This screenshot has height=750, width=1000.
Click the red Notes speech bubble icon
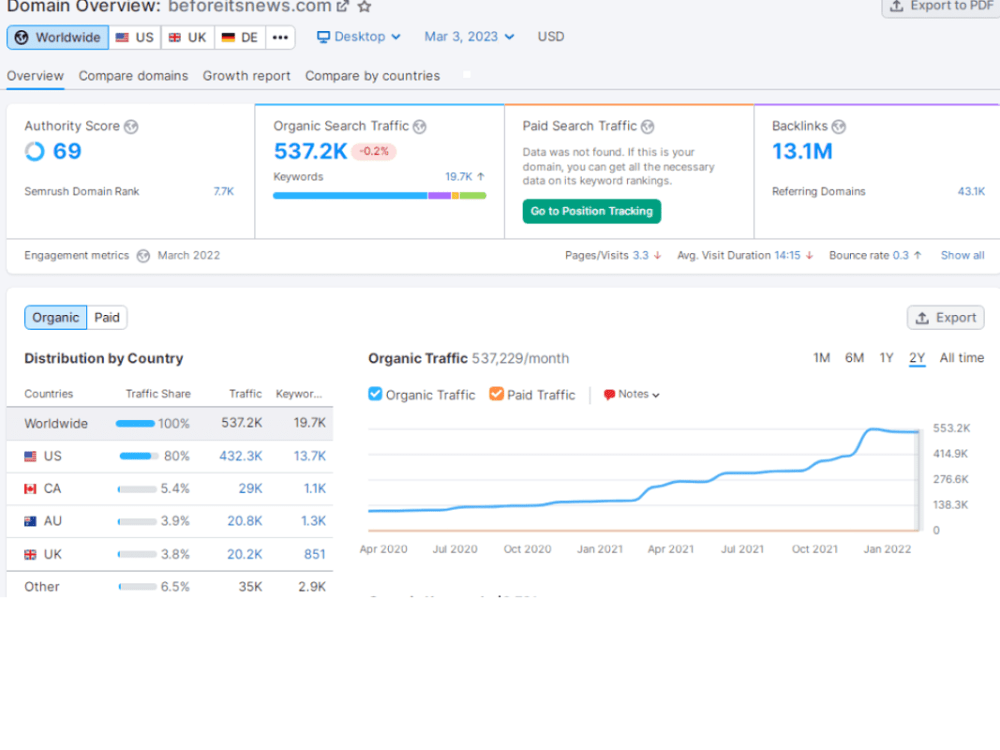click(609, 395)
